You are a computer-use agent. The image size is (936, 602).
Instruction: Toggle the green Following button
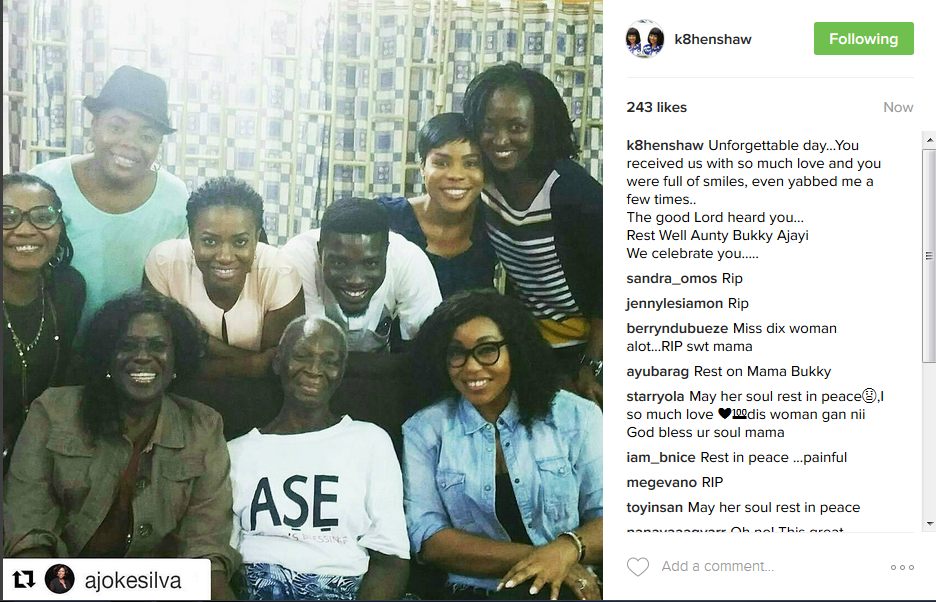click(863, 39)
